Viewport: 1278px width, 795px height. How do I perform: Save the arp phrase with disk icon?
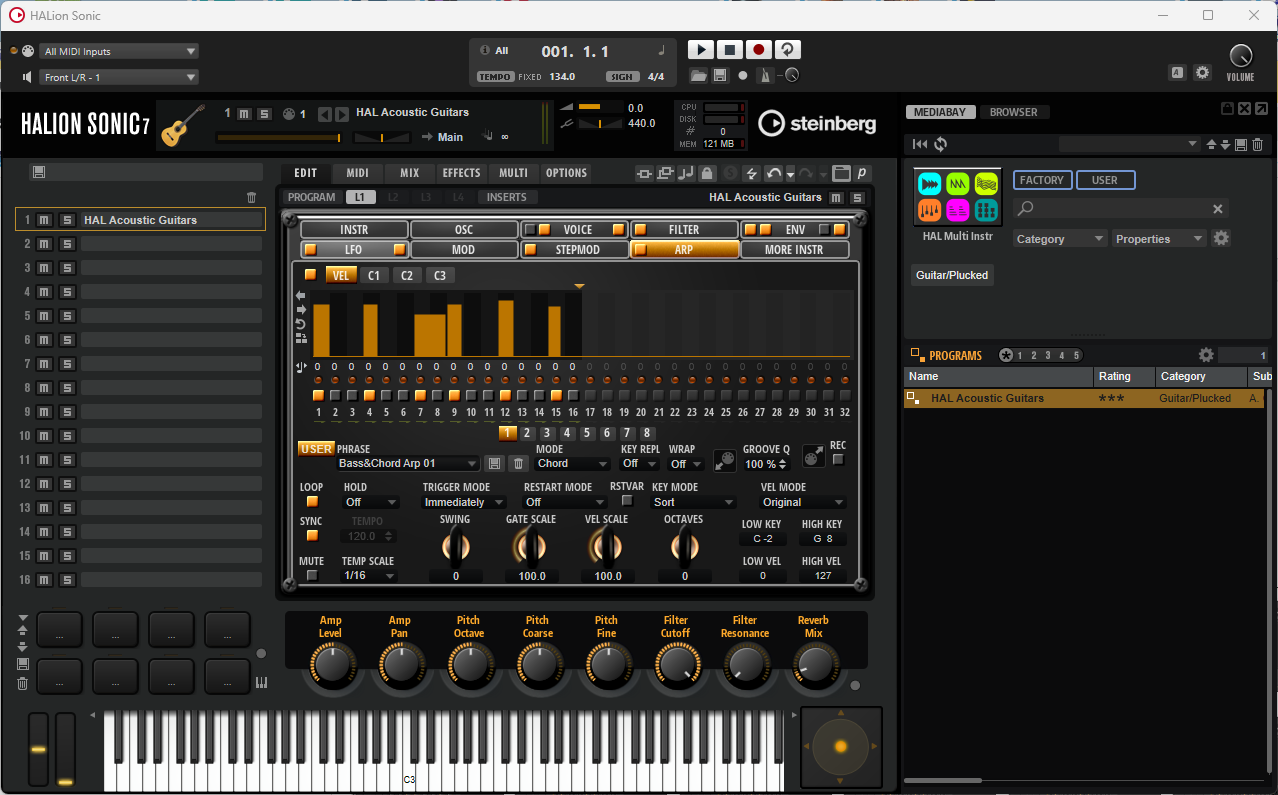(494, 463)
